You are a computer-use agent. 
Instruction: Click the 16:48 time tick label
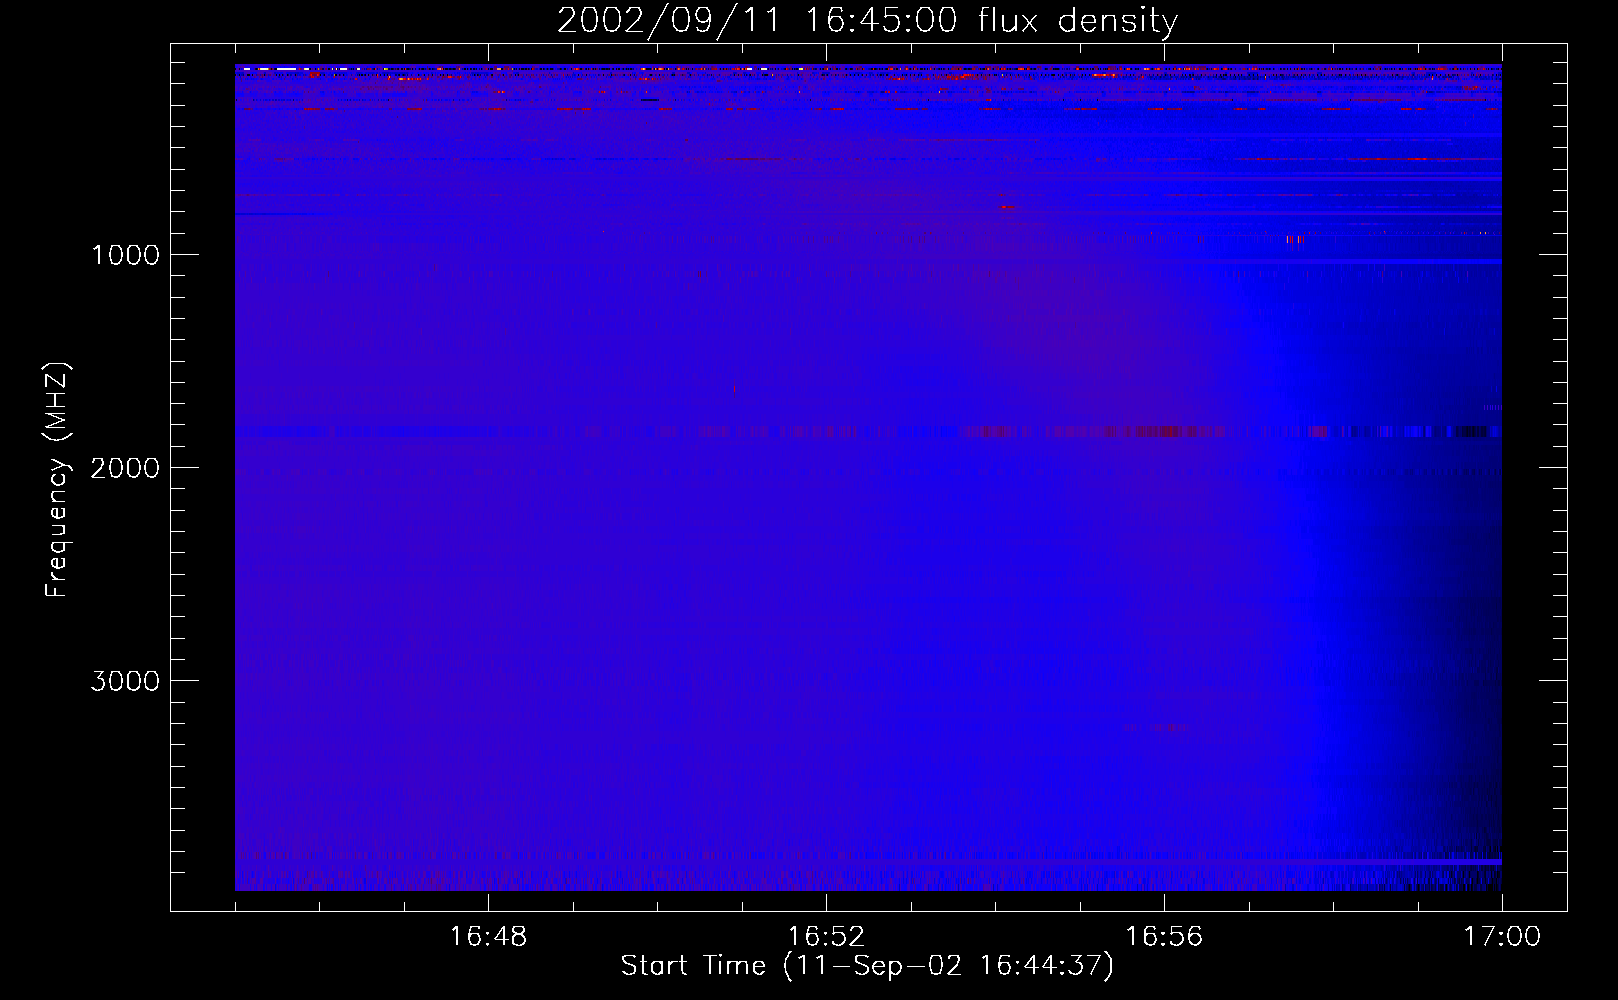point(488,937)
